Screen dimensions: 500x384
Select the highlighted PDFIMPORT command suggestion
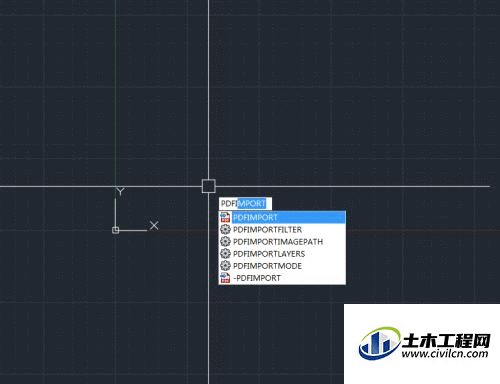pyautogui.click(x=255, y=217)
